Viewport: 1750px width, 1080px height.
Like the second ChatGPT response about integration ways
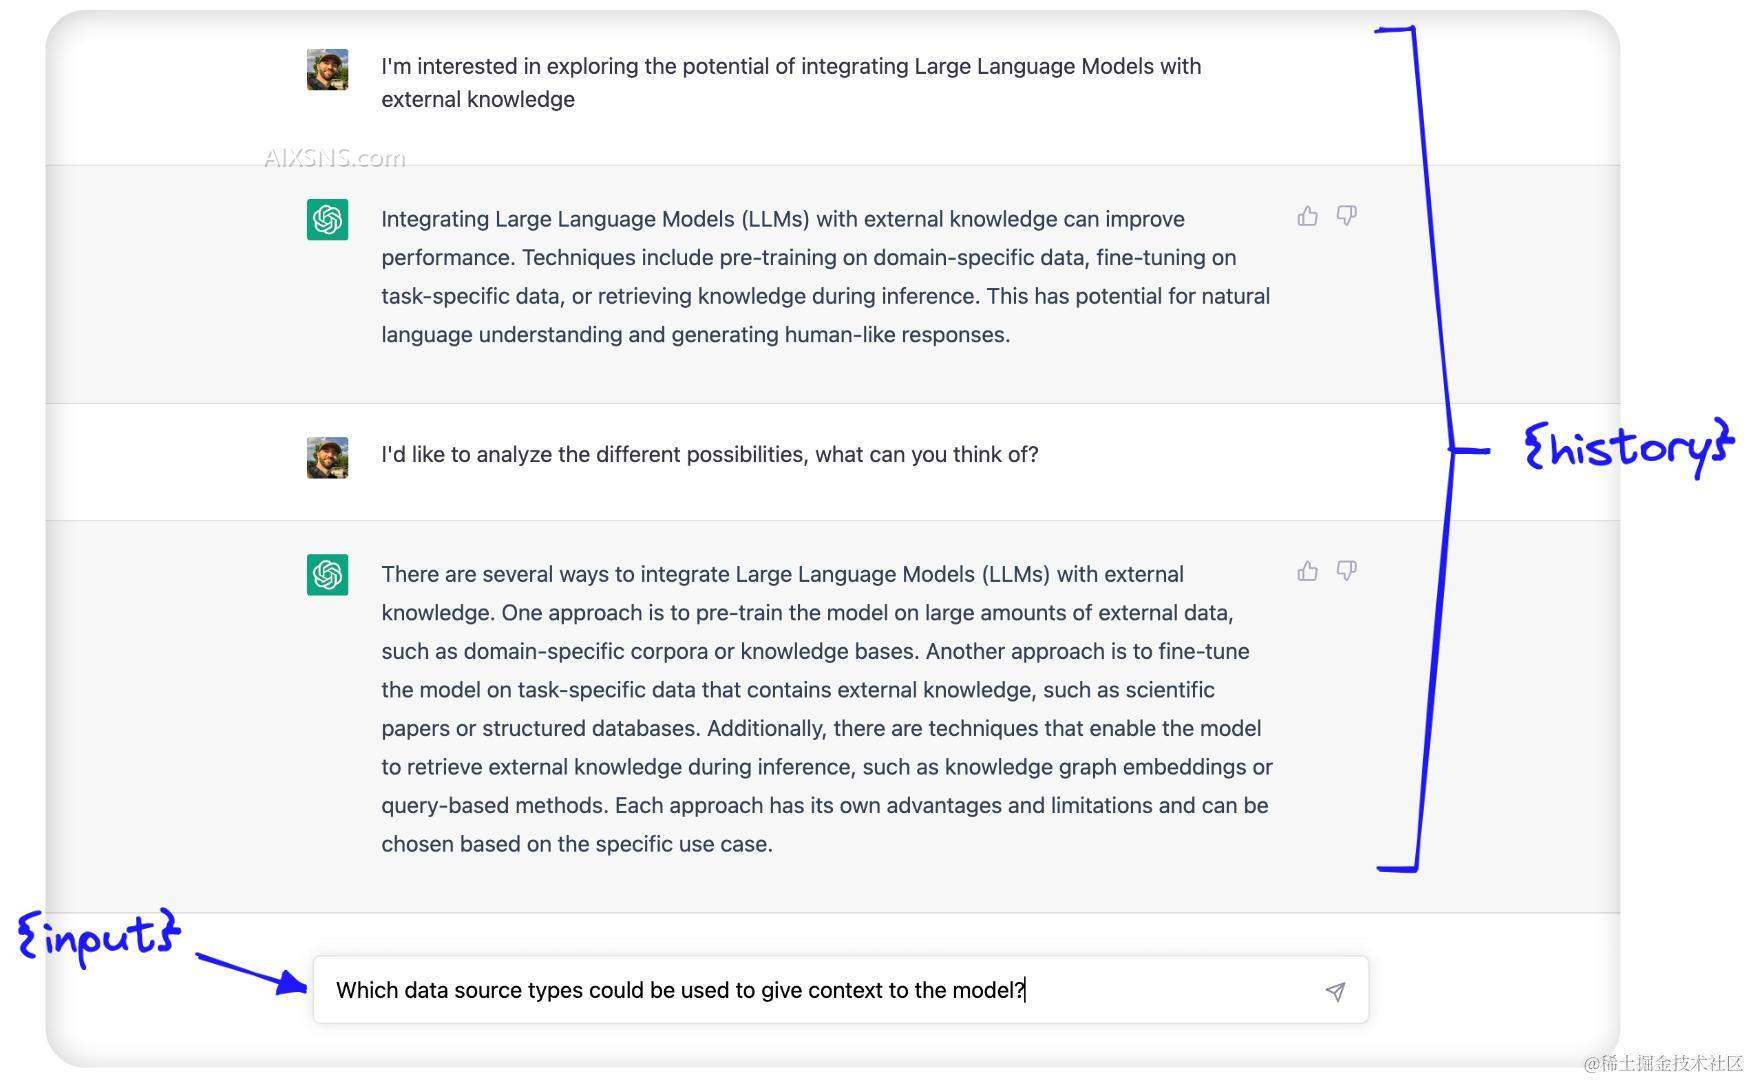[x=1307, y=571]
